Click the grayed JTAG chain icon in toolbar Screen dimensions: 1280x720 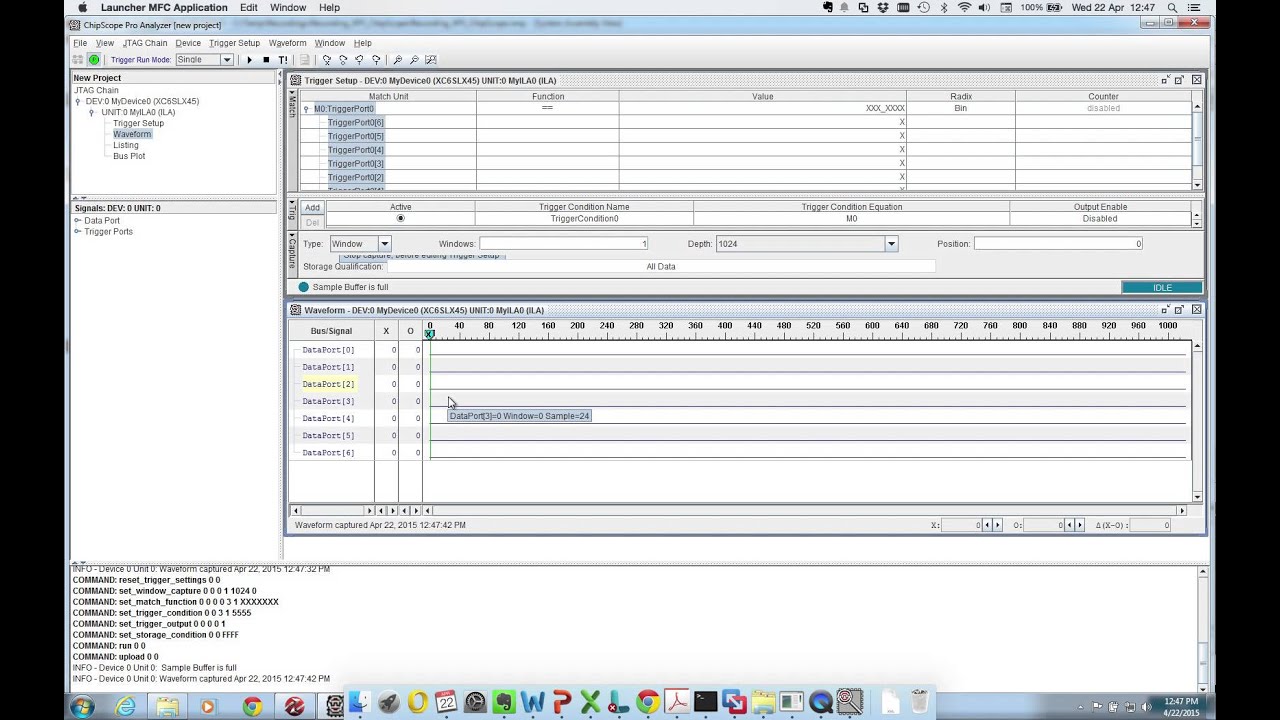[x=80, y=60]
